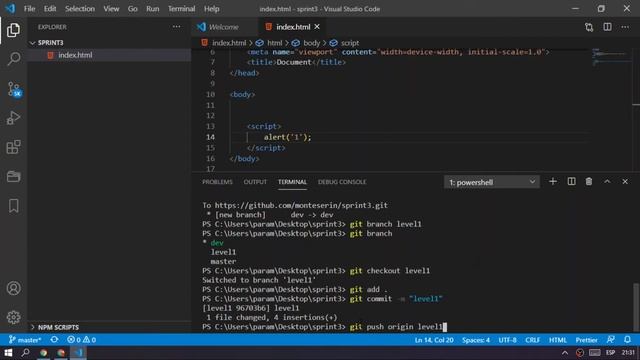Open the Selection menu

coord(80,9)
